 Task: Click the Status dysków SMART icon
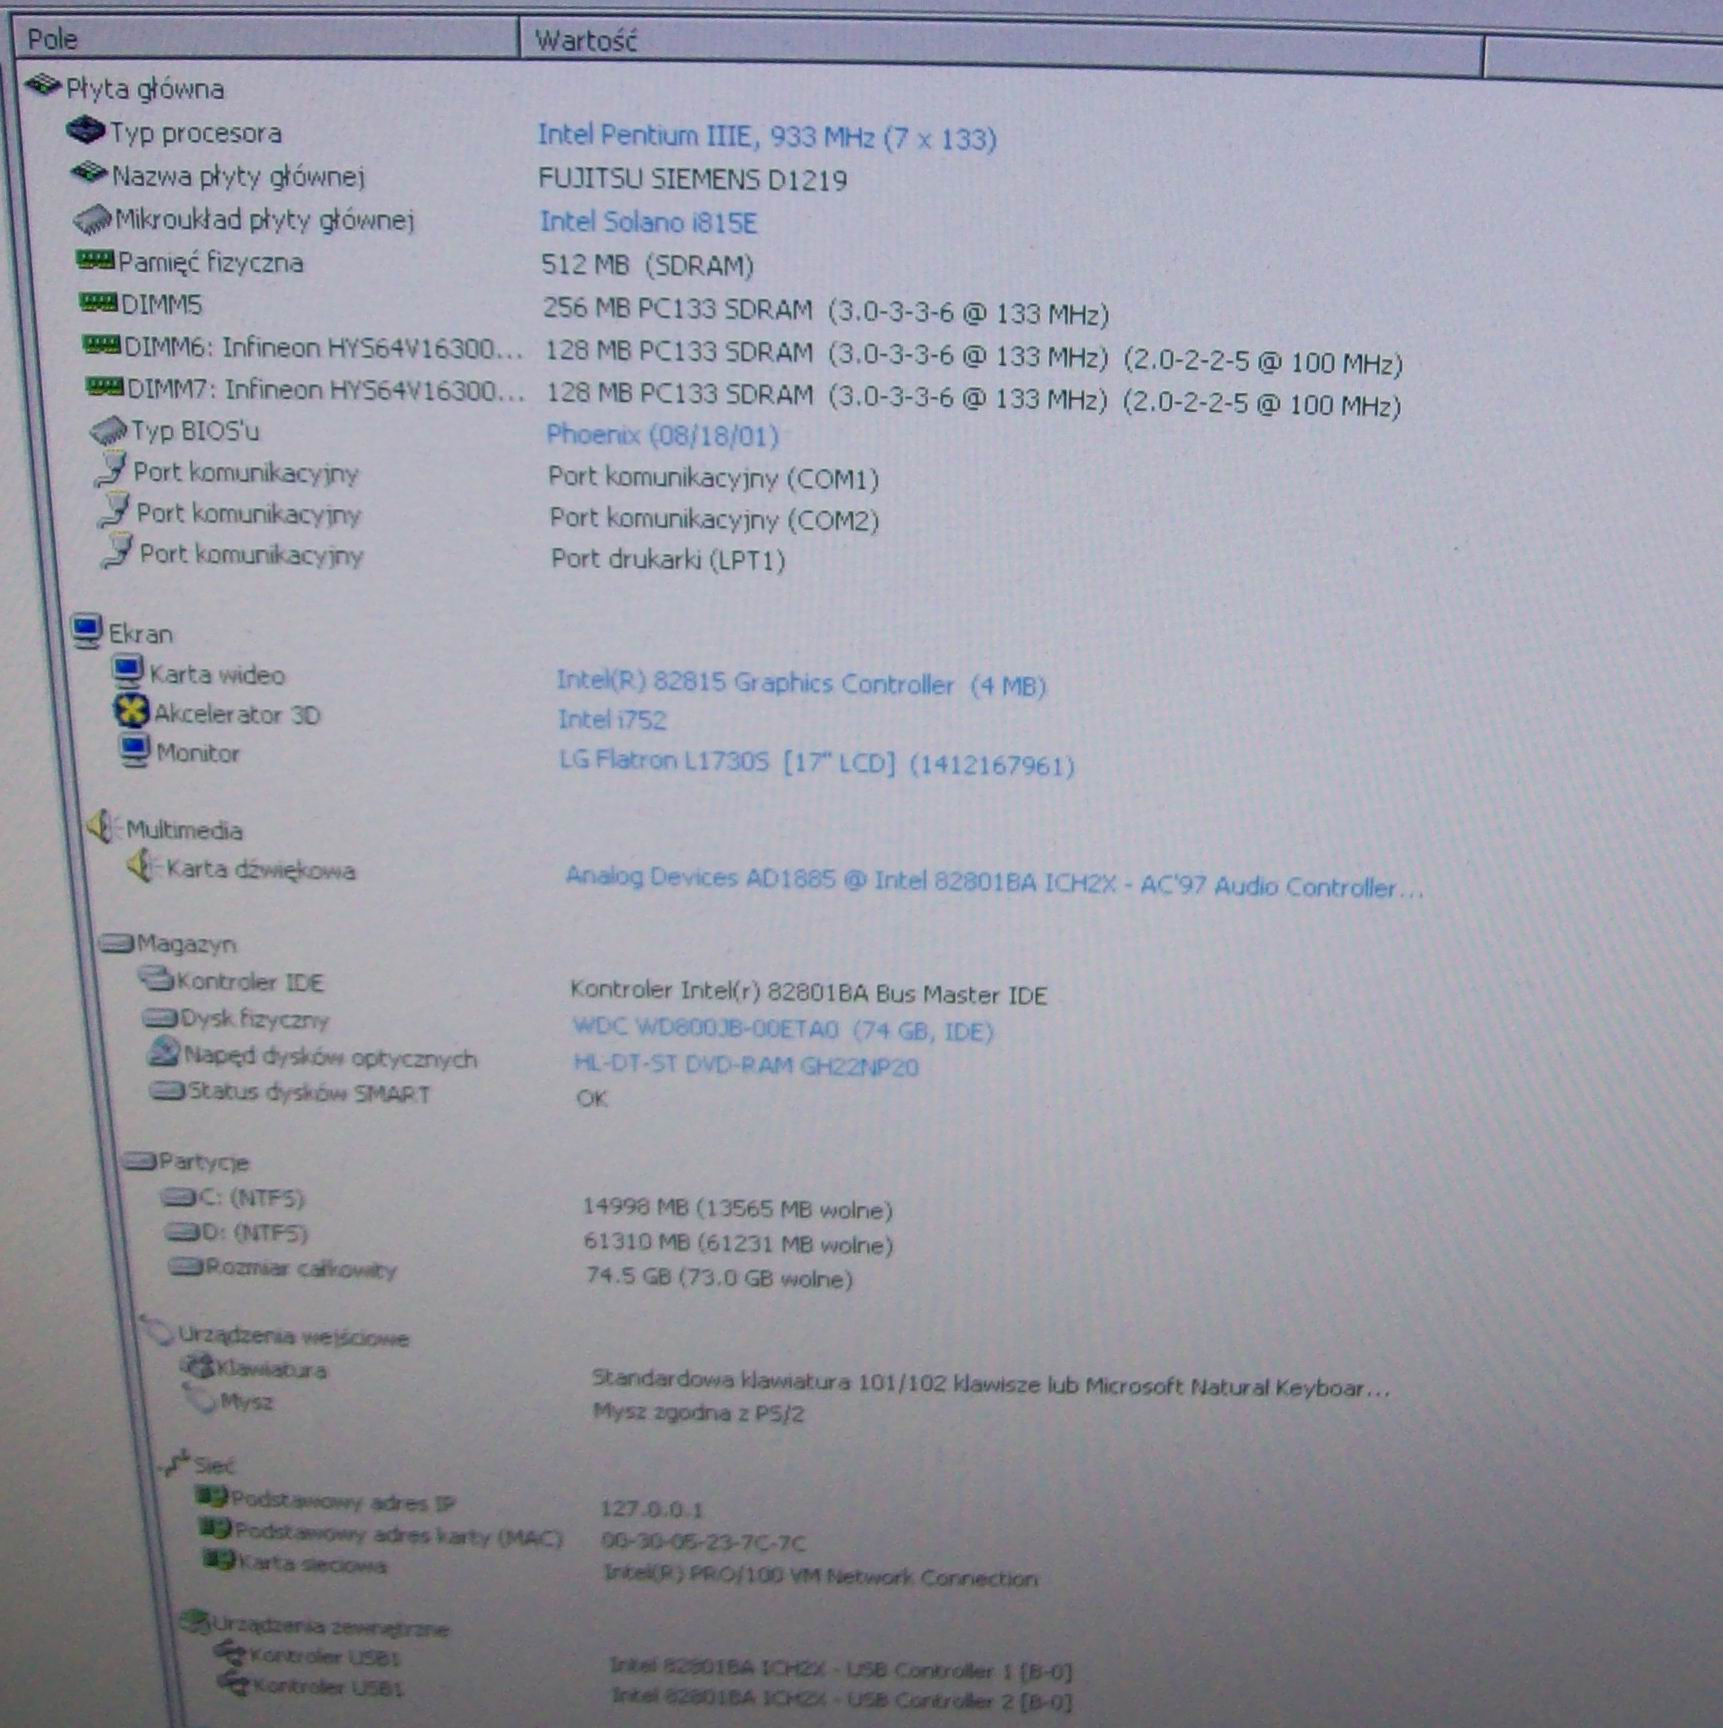167,1091
